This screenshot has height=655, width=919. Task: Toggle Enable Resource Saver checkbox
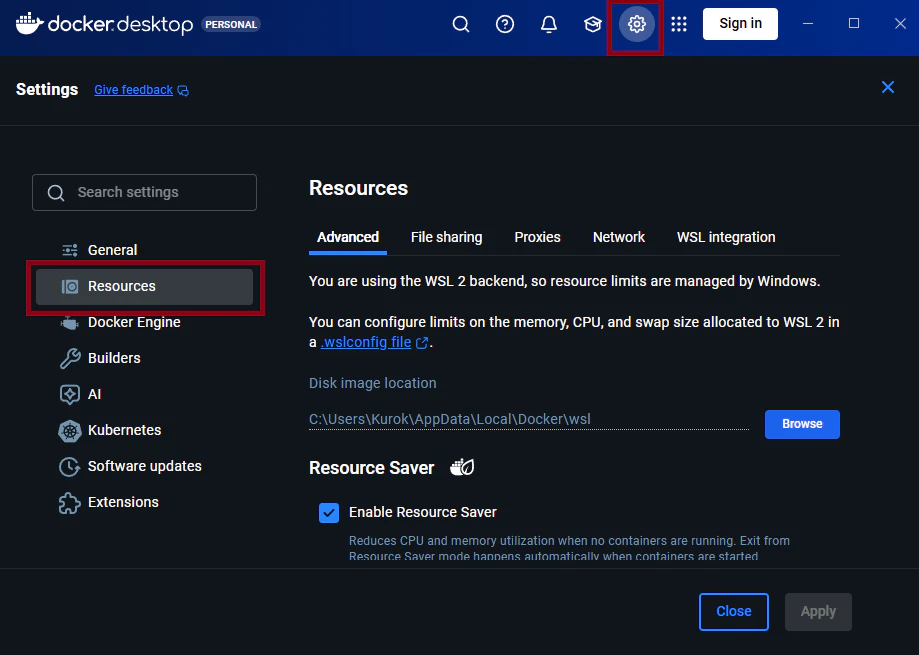(x=329, y=513)
